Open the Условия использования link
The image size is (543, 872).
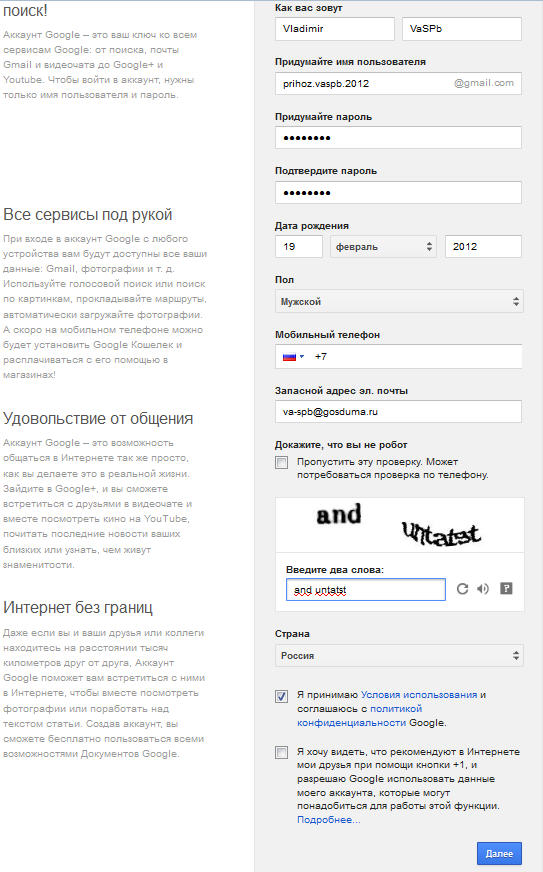[x=419, y=695]
